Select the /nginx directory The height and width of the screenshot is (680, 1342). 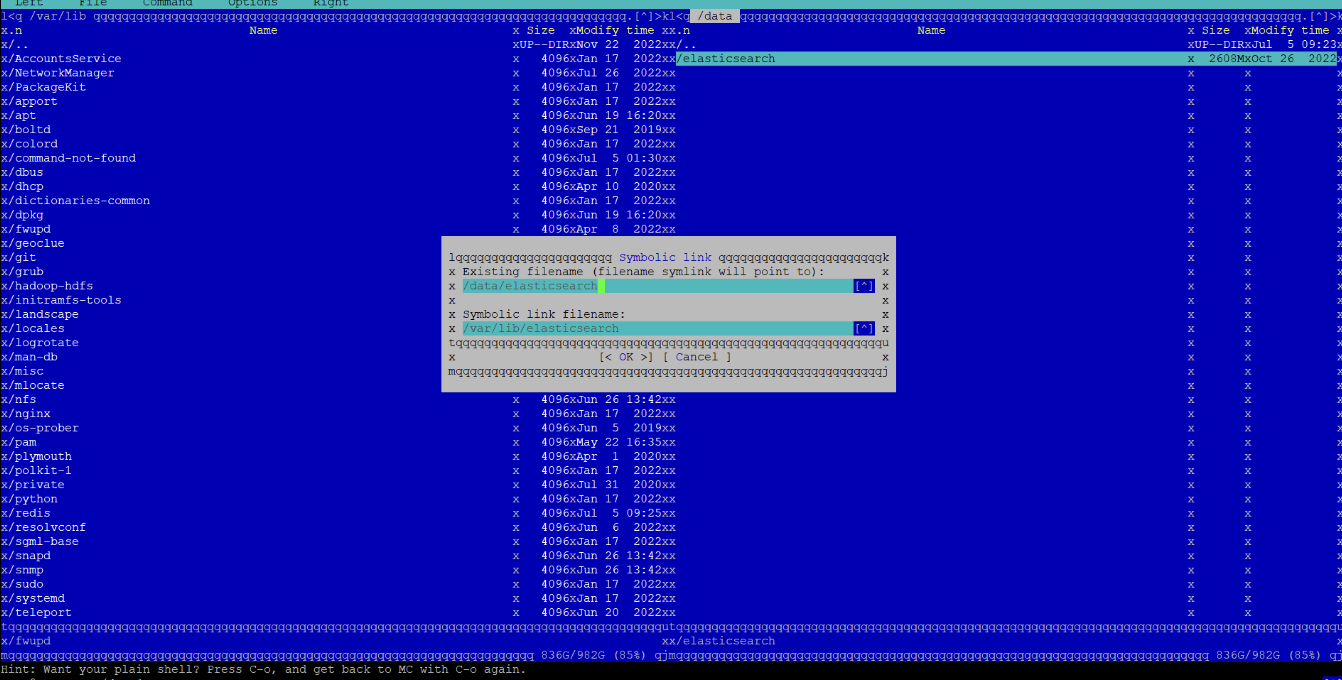[x=334, y=413]
